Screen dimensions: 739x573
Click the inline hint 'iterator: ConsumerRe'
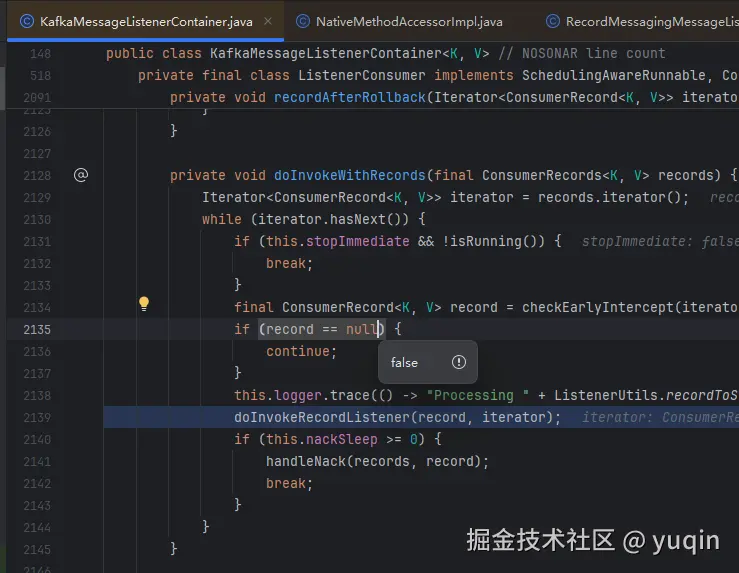pos(660,417)
